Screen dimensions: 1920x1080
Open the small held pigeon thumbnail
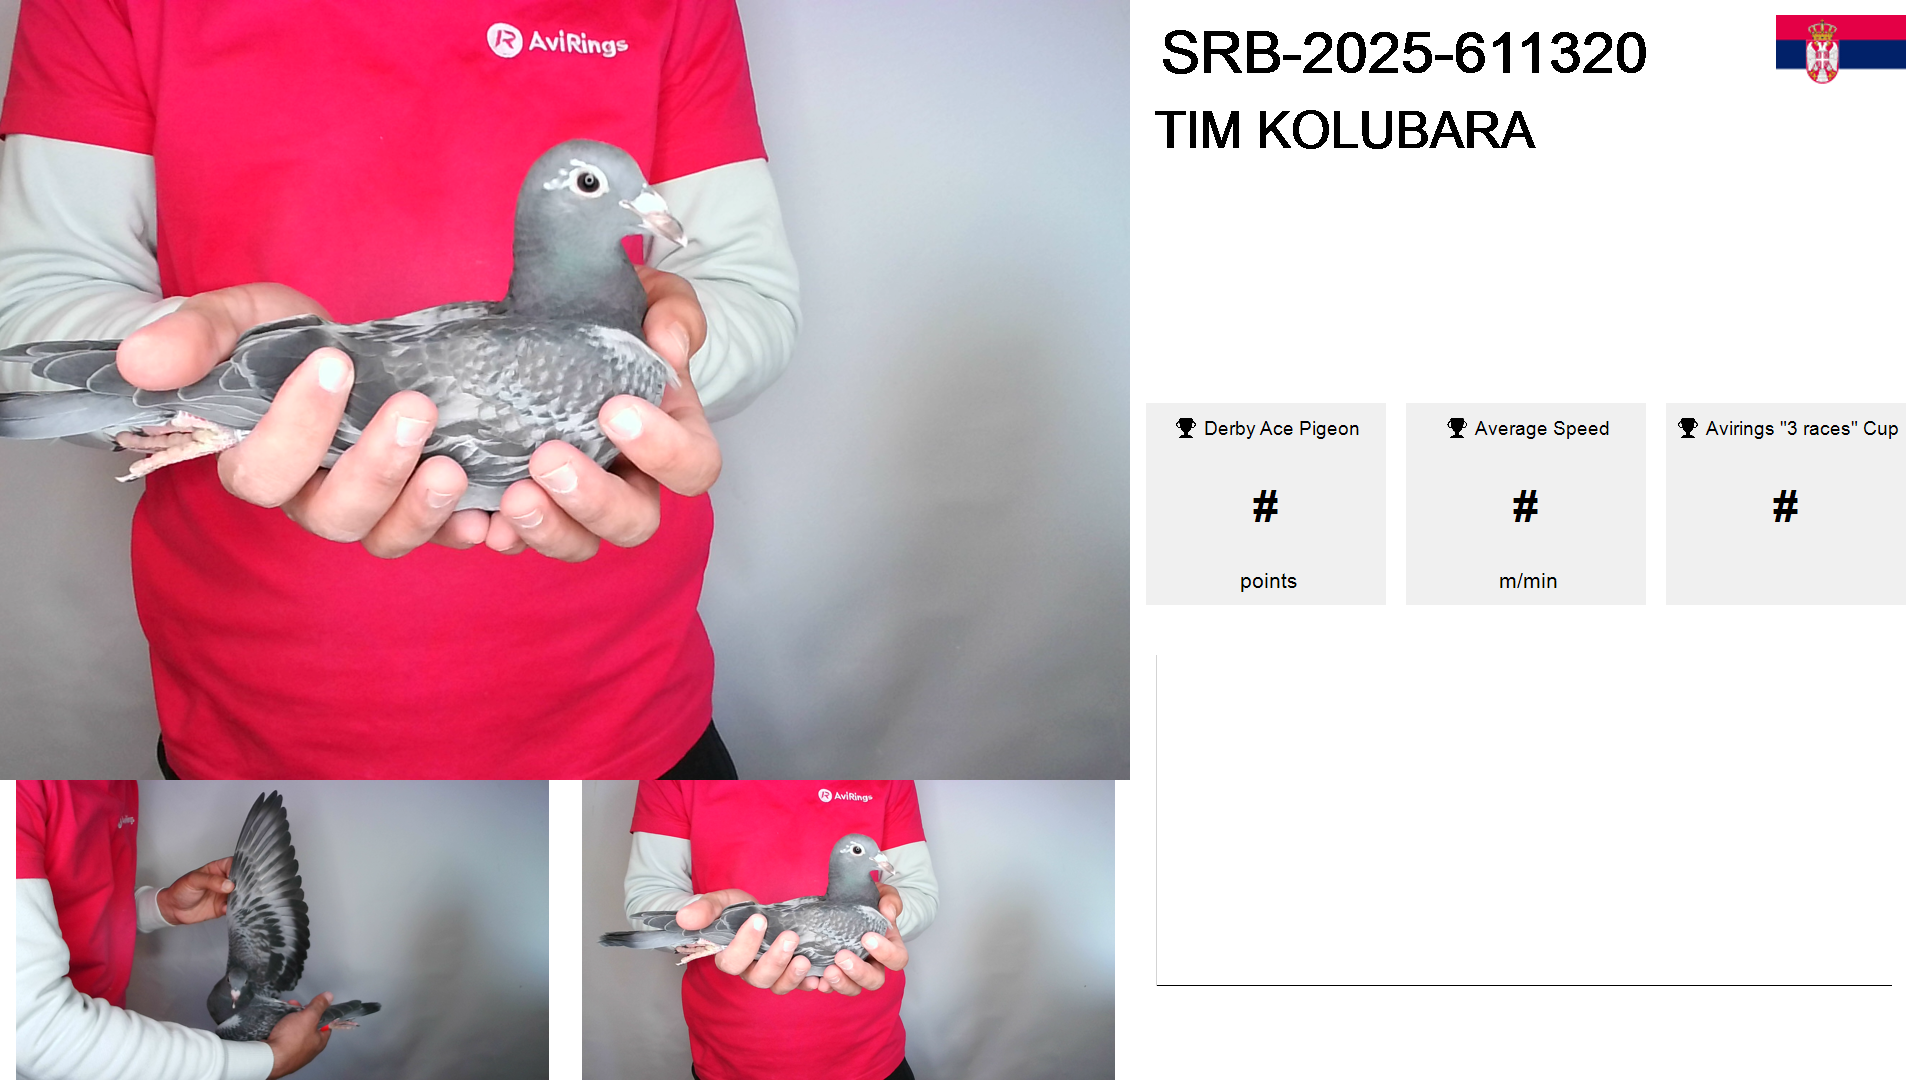pyautogui.click(x=848, y=930)
